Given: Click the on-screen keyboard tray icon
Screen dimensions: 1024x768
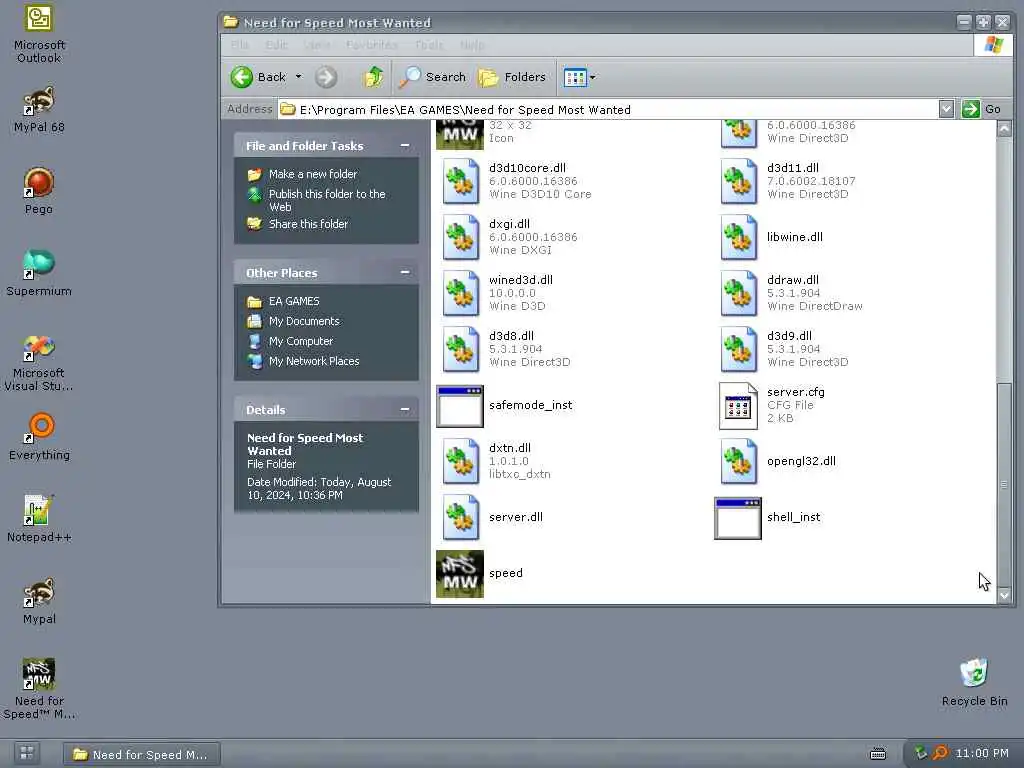Looking at the screenshot, I should click(878, 754).
